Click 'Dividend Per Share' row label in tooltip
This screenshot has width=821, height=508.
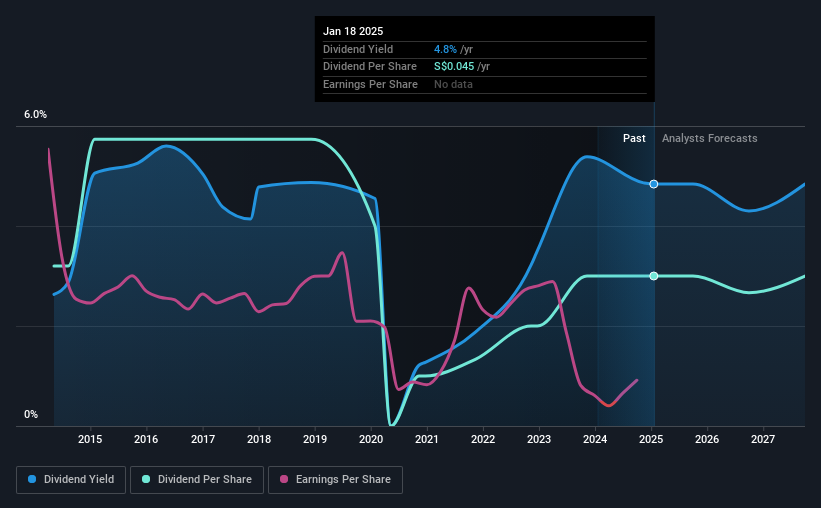click(x=370, y=67)
